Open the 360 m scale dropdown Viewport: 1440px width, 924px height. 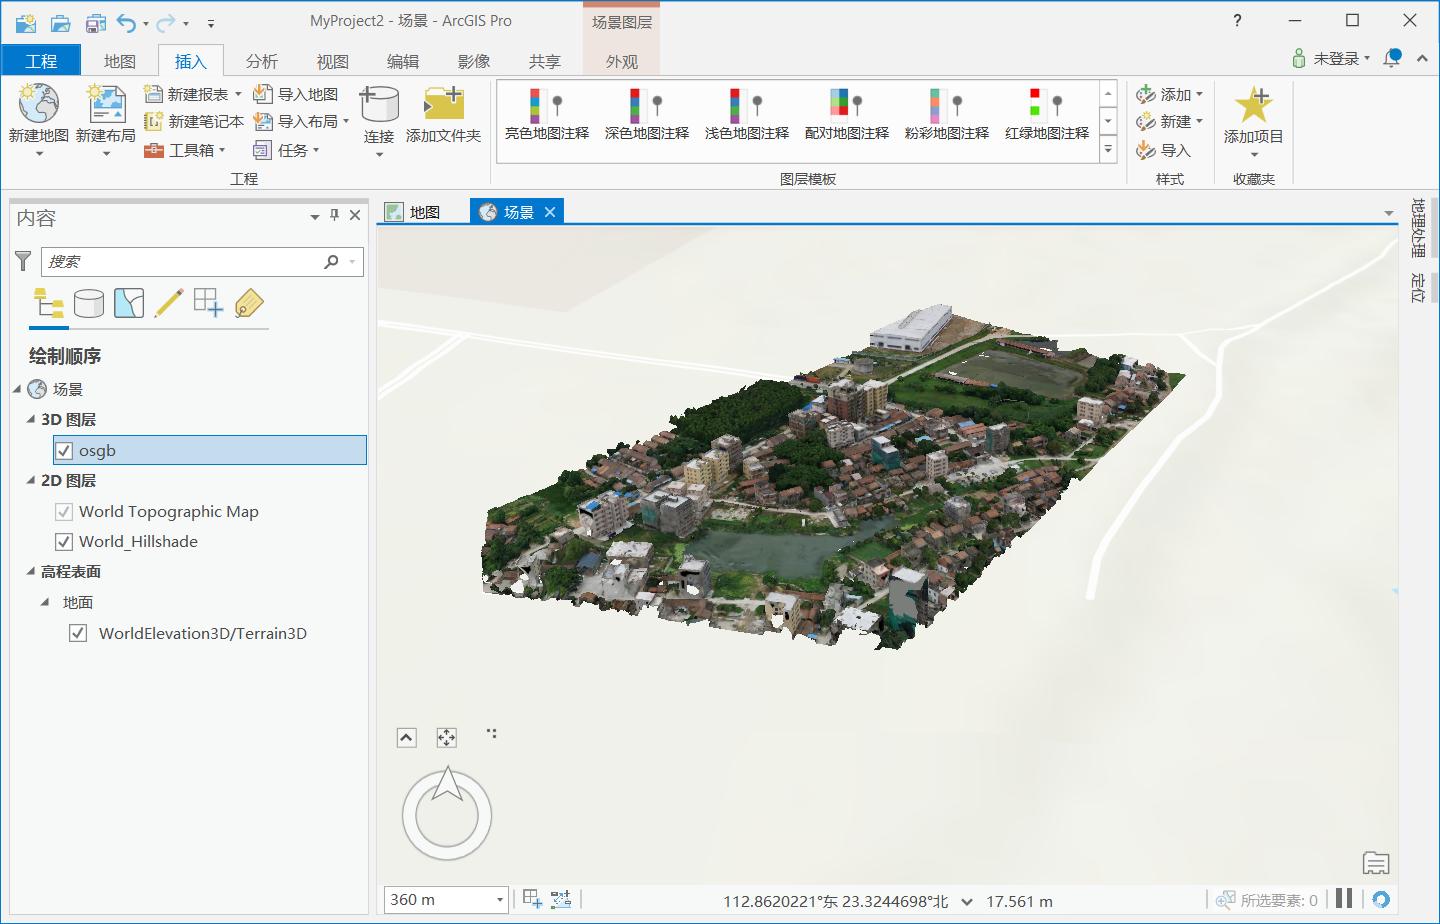[x=499, y=900]
